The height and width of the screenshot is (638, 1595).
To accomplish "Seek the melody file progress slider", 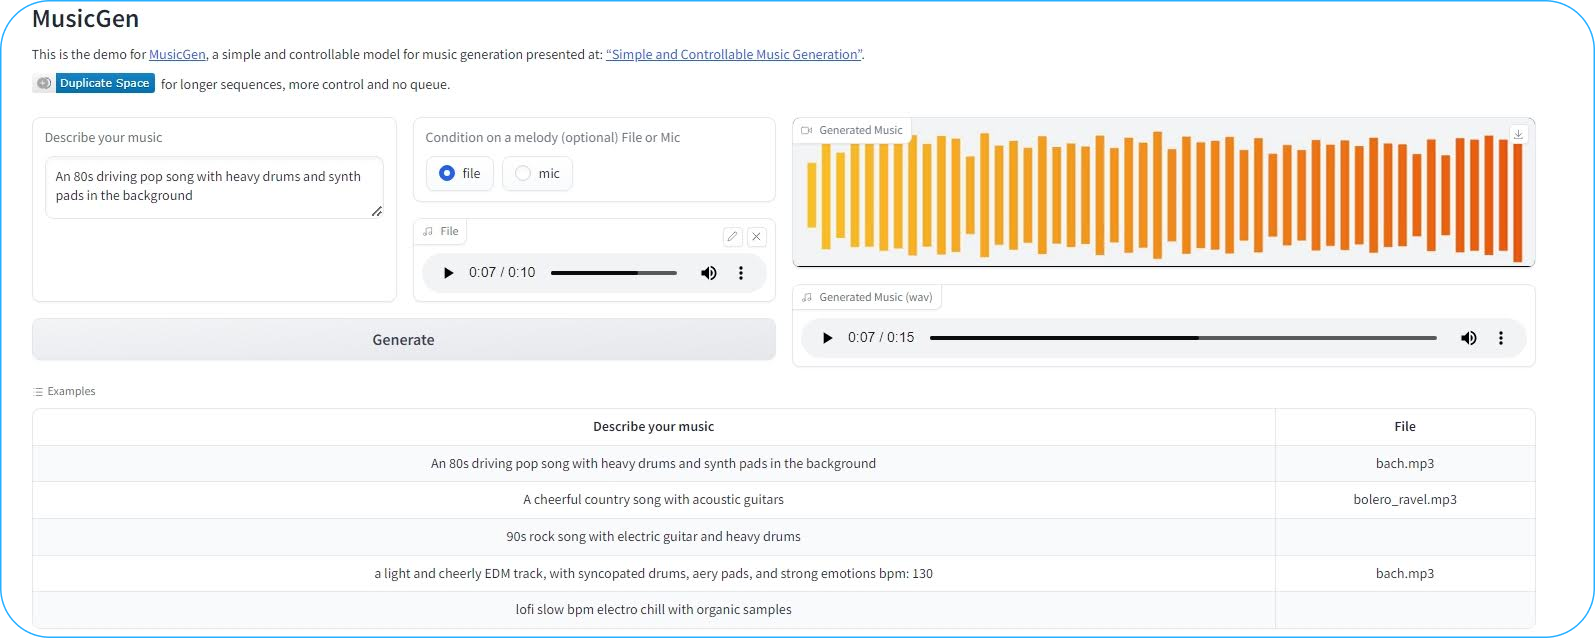I will (614, 273).
